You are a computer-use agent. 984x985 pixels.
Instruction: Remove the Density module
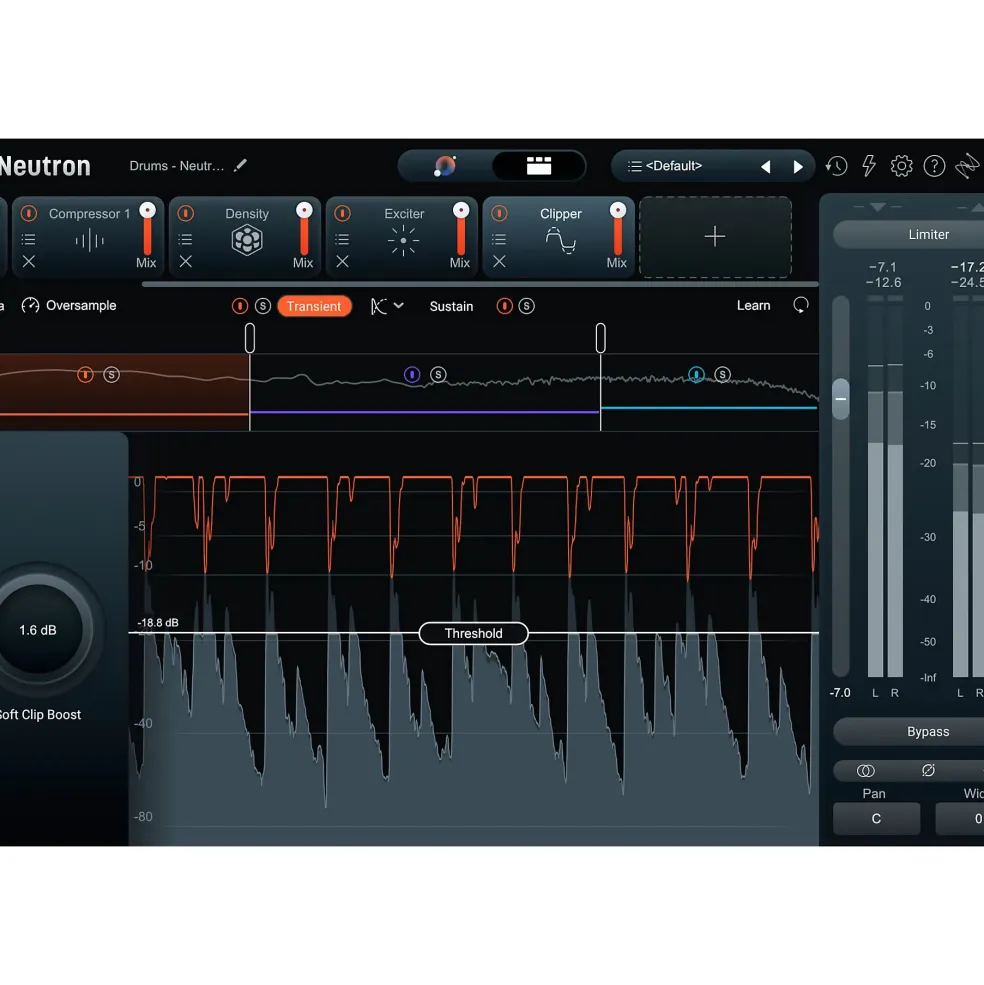pos(185,261)
